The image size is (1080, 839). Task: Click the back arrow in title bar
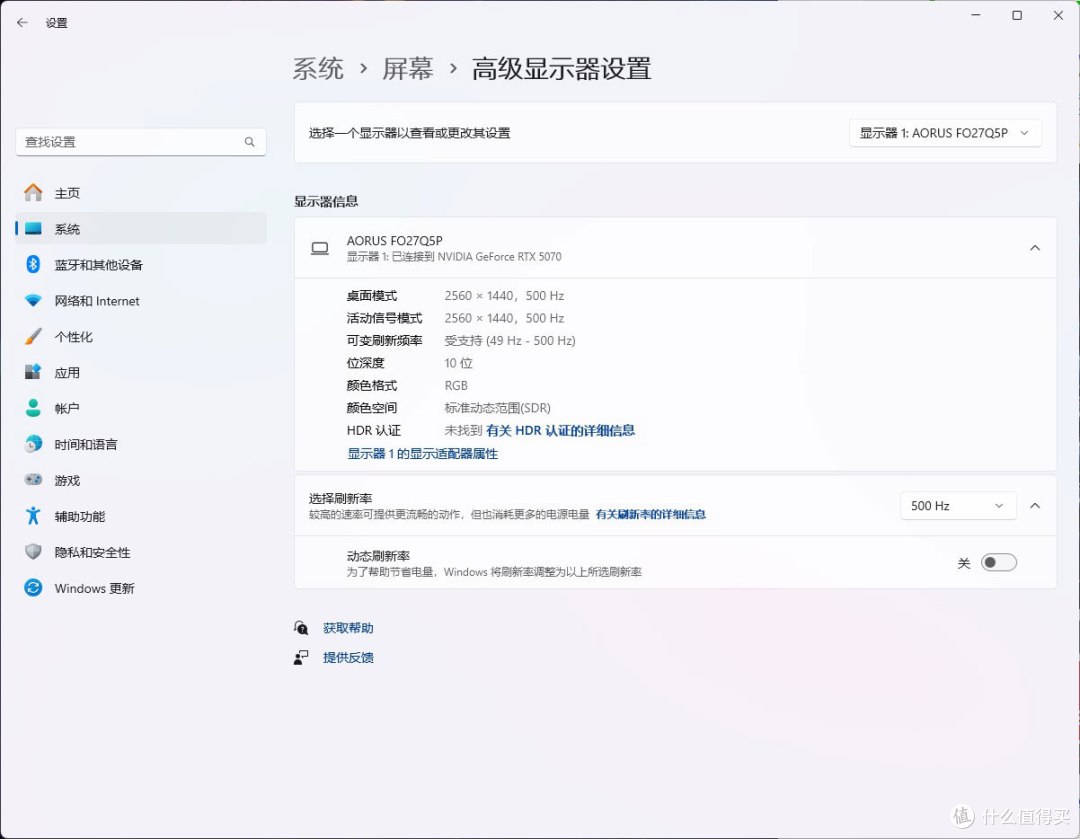coord(22,23)
